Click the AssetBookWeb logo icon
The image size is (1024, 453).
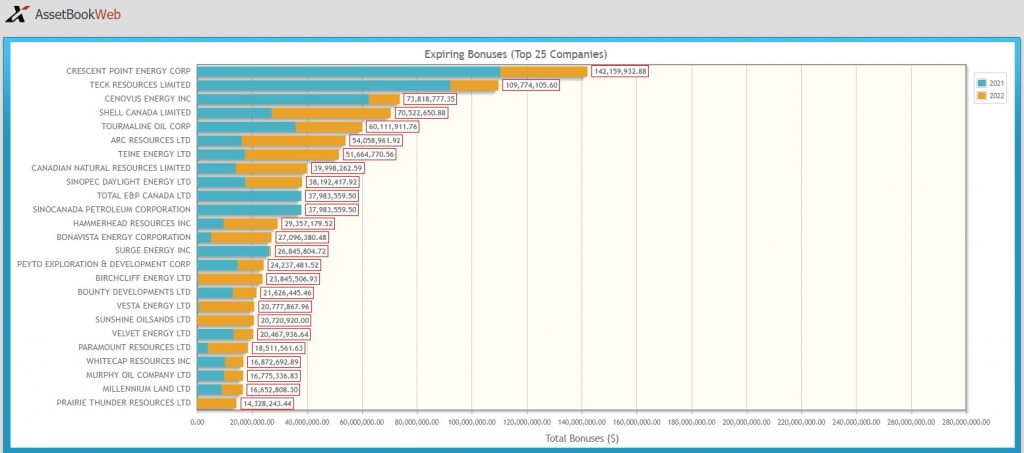coord(17,14)
